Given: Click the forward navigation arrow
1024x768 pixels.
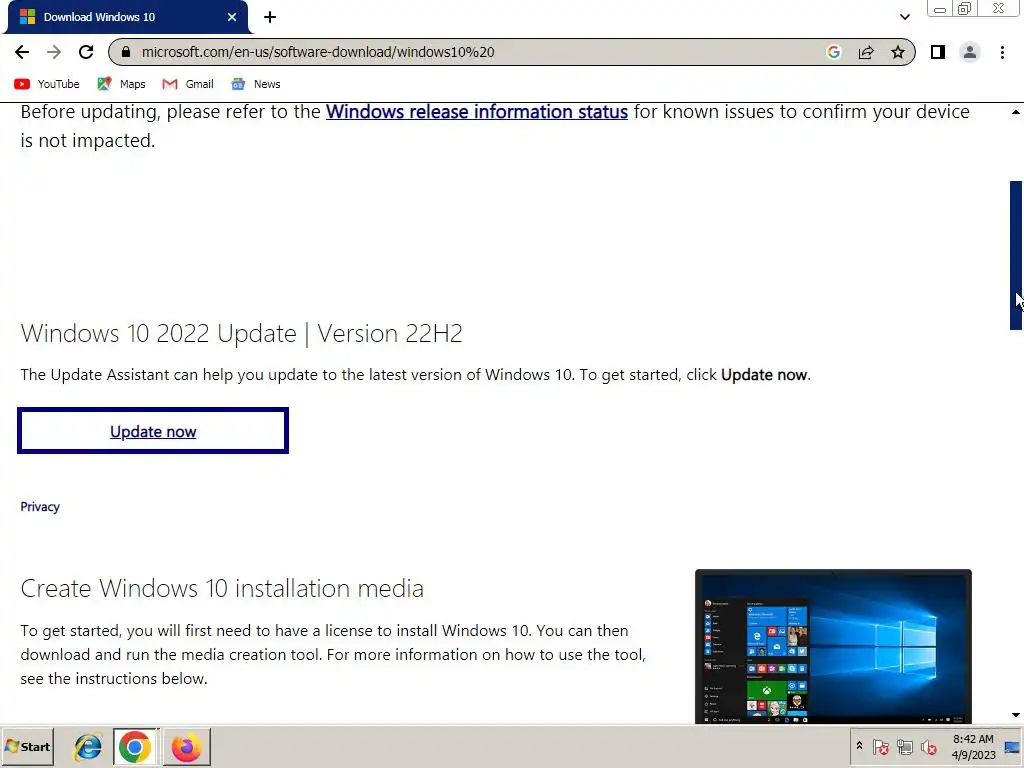Looking at the screenshot, I should point(54,52).
